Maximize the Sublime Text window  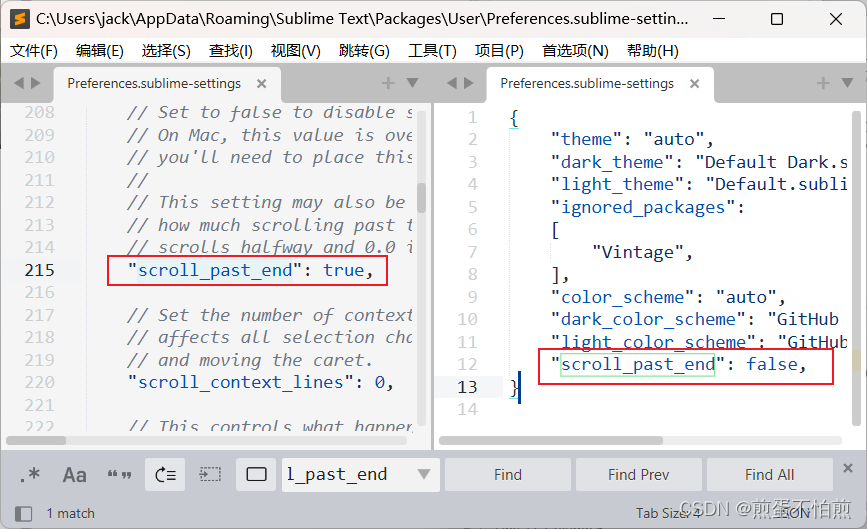[777, 19]
